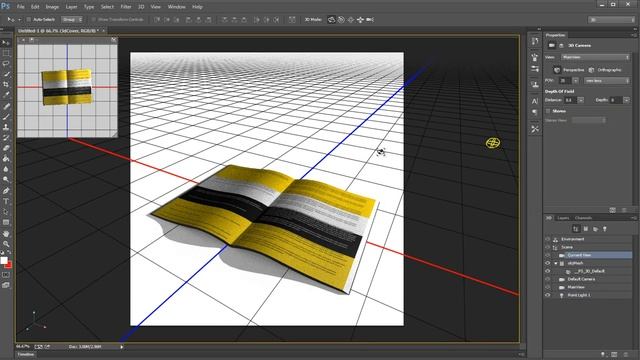Screen dimensions: 640x360
Task: Filter 3D panel by meshes
Action: point(585,229)
